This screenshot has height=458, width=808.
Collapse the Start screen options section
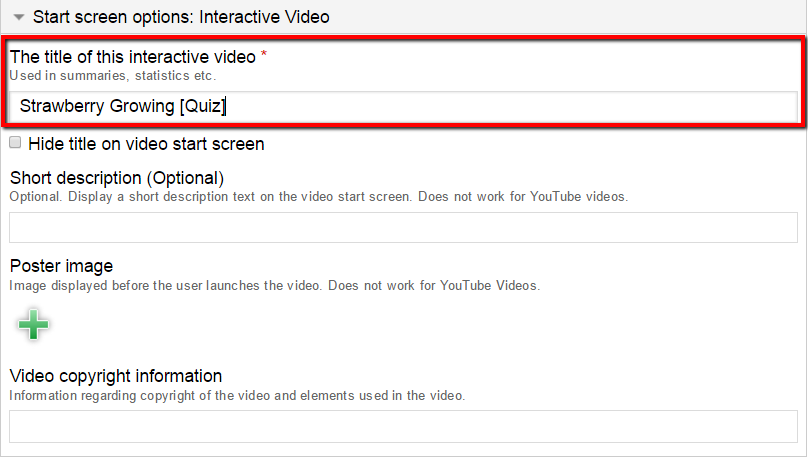(19, 17)
